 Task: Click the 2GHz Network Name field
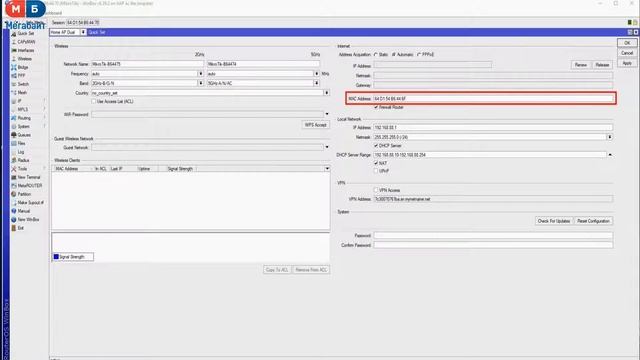[147, 64]
